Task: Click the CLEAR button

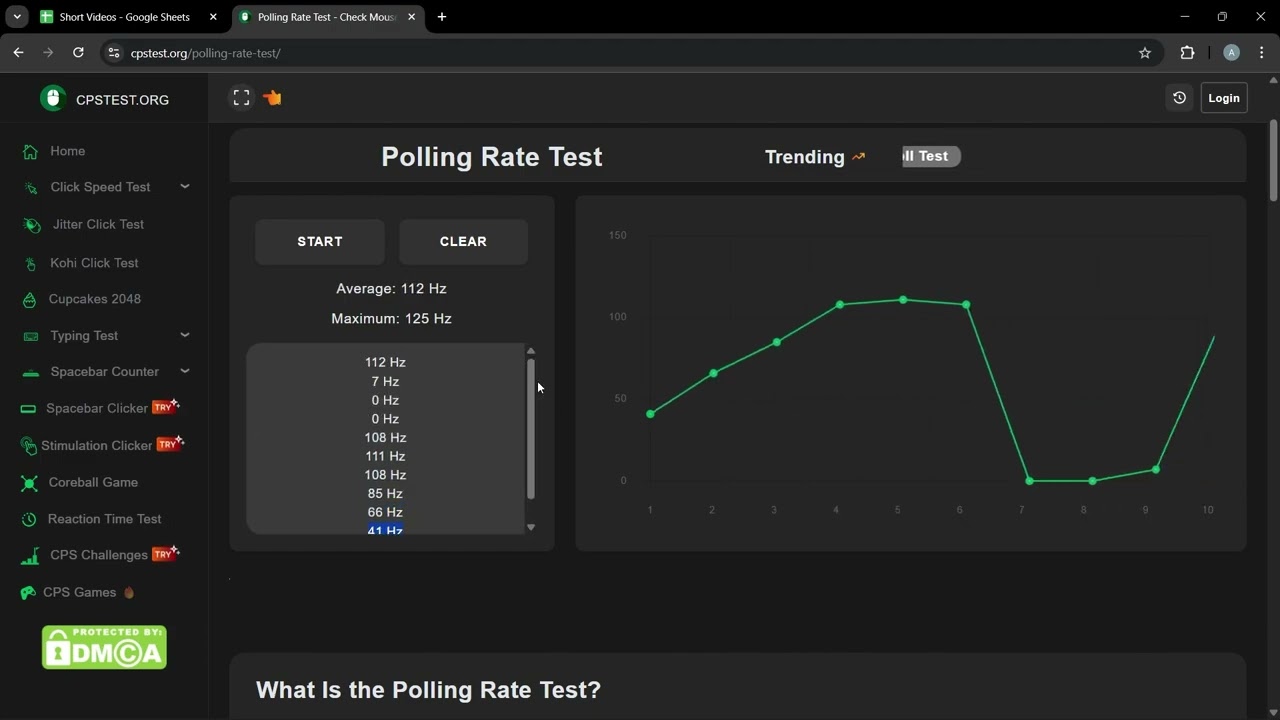Action: coord(463,242)
